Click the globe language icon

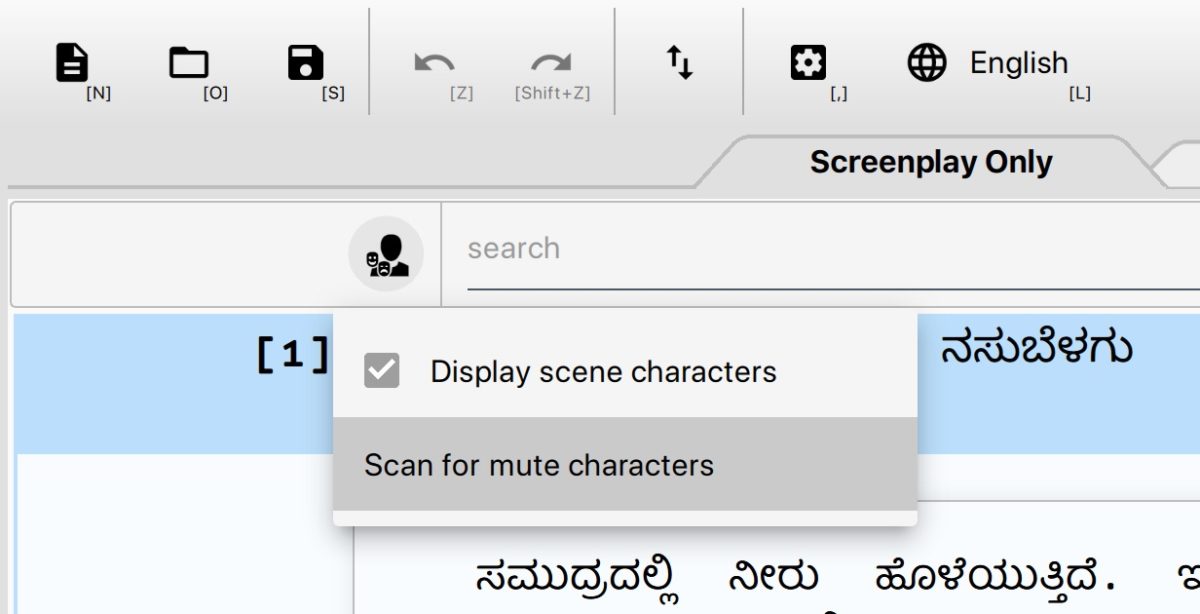tap(929, 62)
